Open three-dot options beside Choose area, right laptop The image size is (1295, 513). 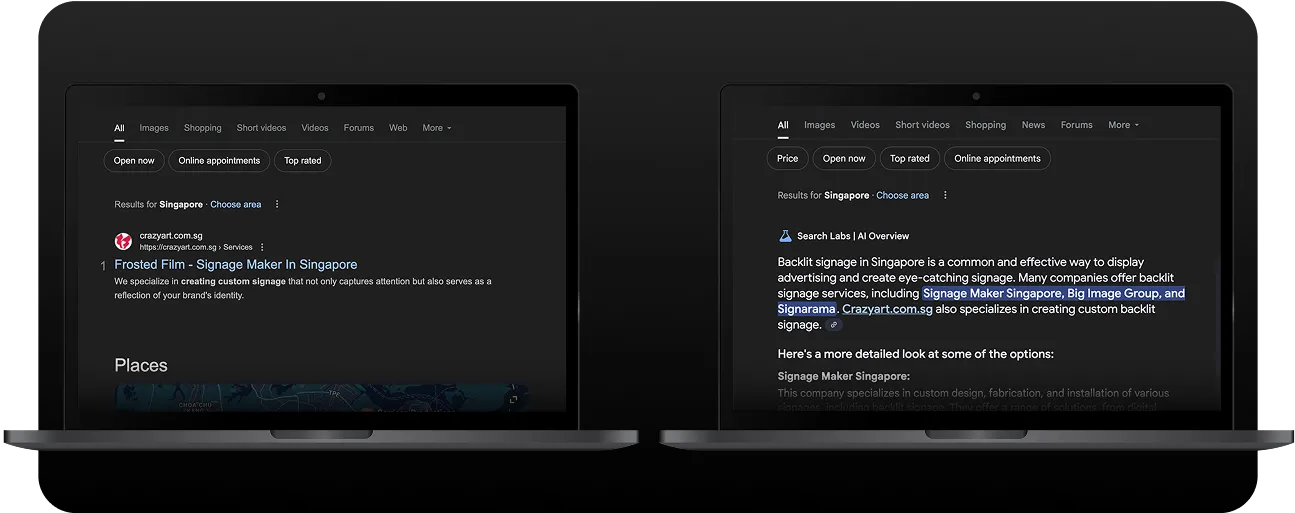945,195
